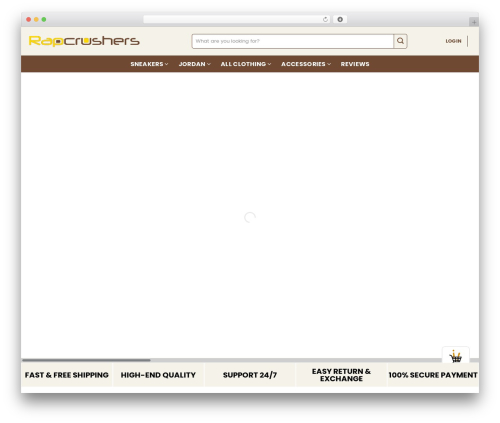Click the 100% SECURE PAYMENT banner
500x423 pixels.
point(433,375)
